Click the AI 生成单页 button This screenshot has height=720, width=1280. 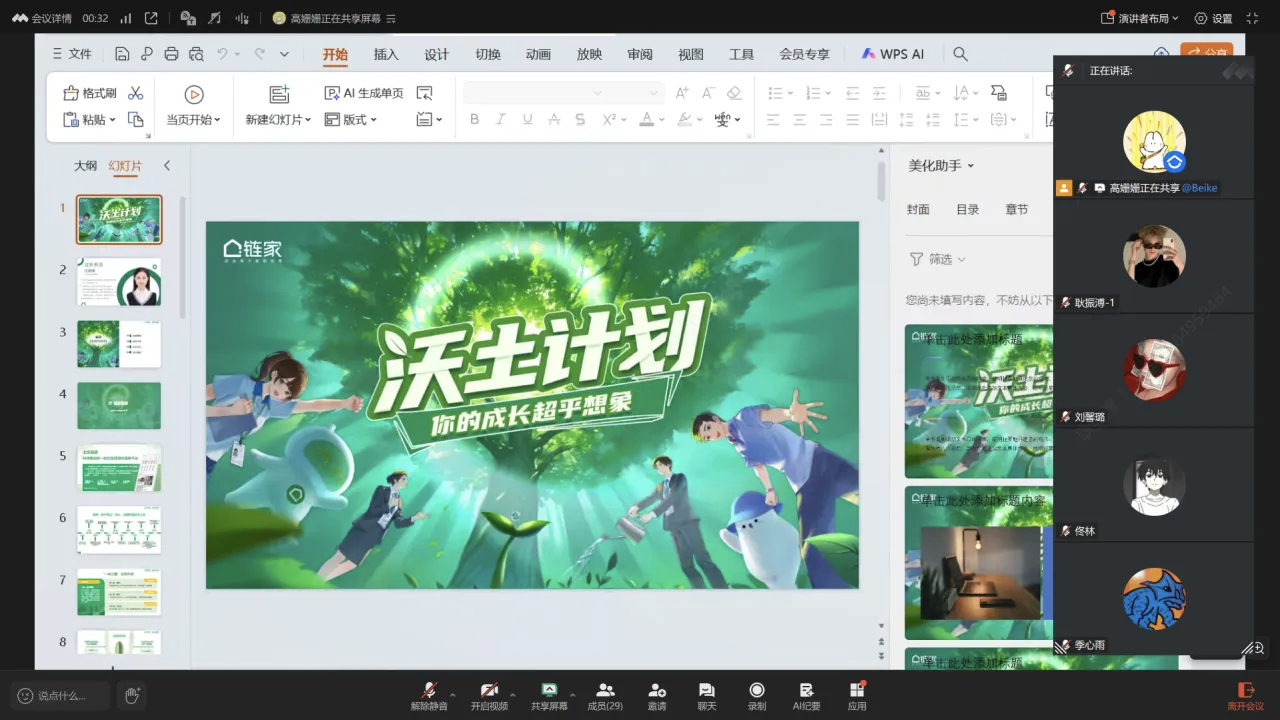pos(364,93)
